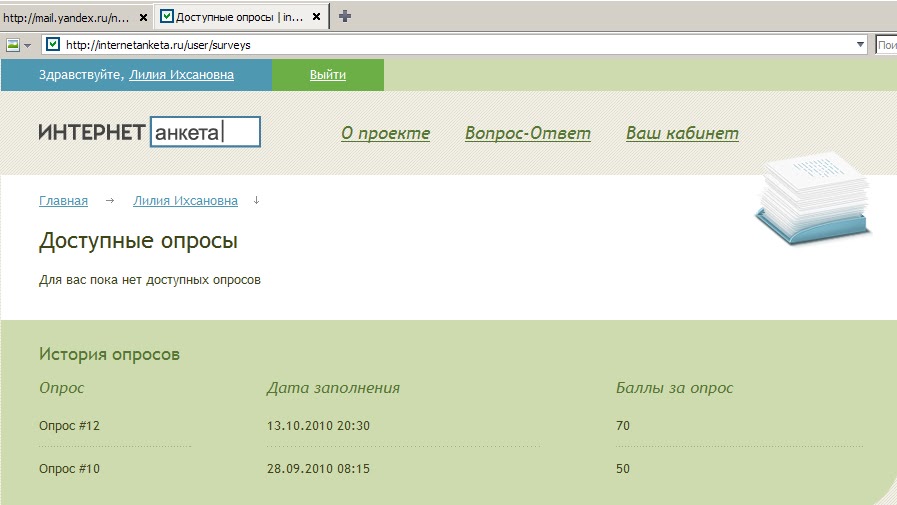Click the date 28.09.2010 08:15
This screenshot has height=505, width=897.
[x=318, y=468]
